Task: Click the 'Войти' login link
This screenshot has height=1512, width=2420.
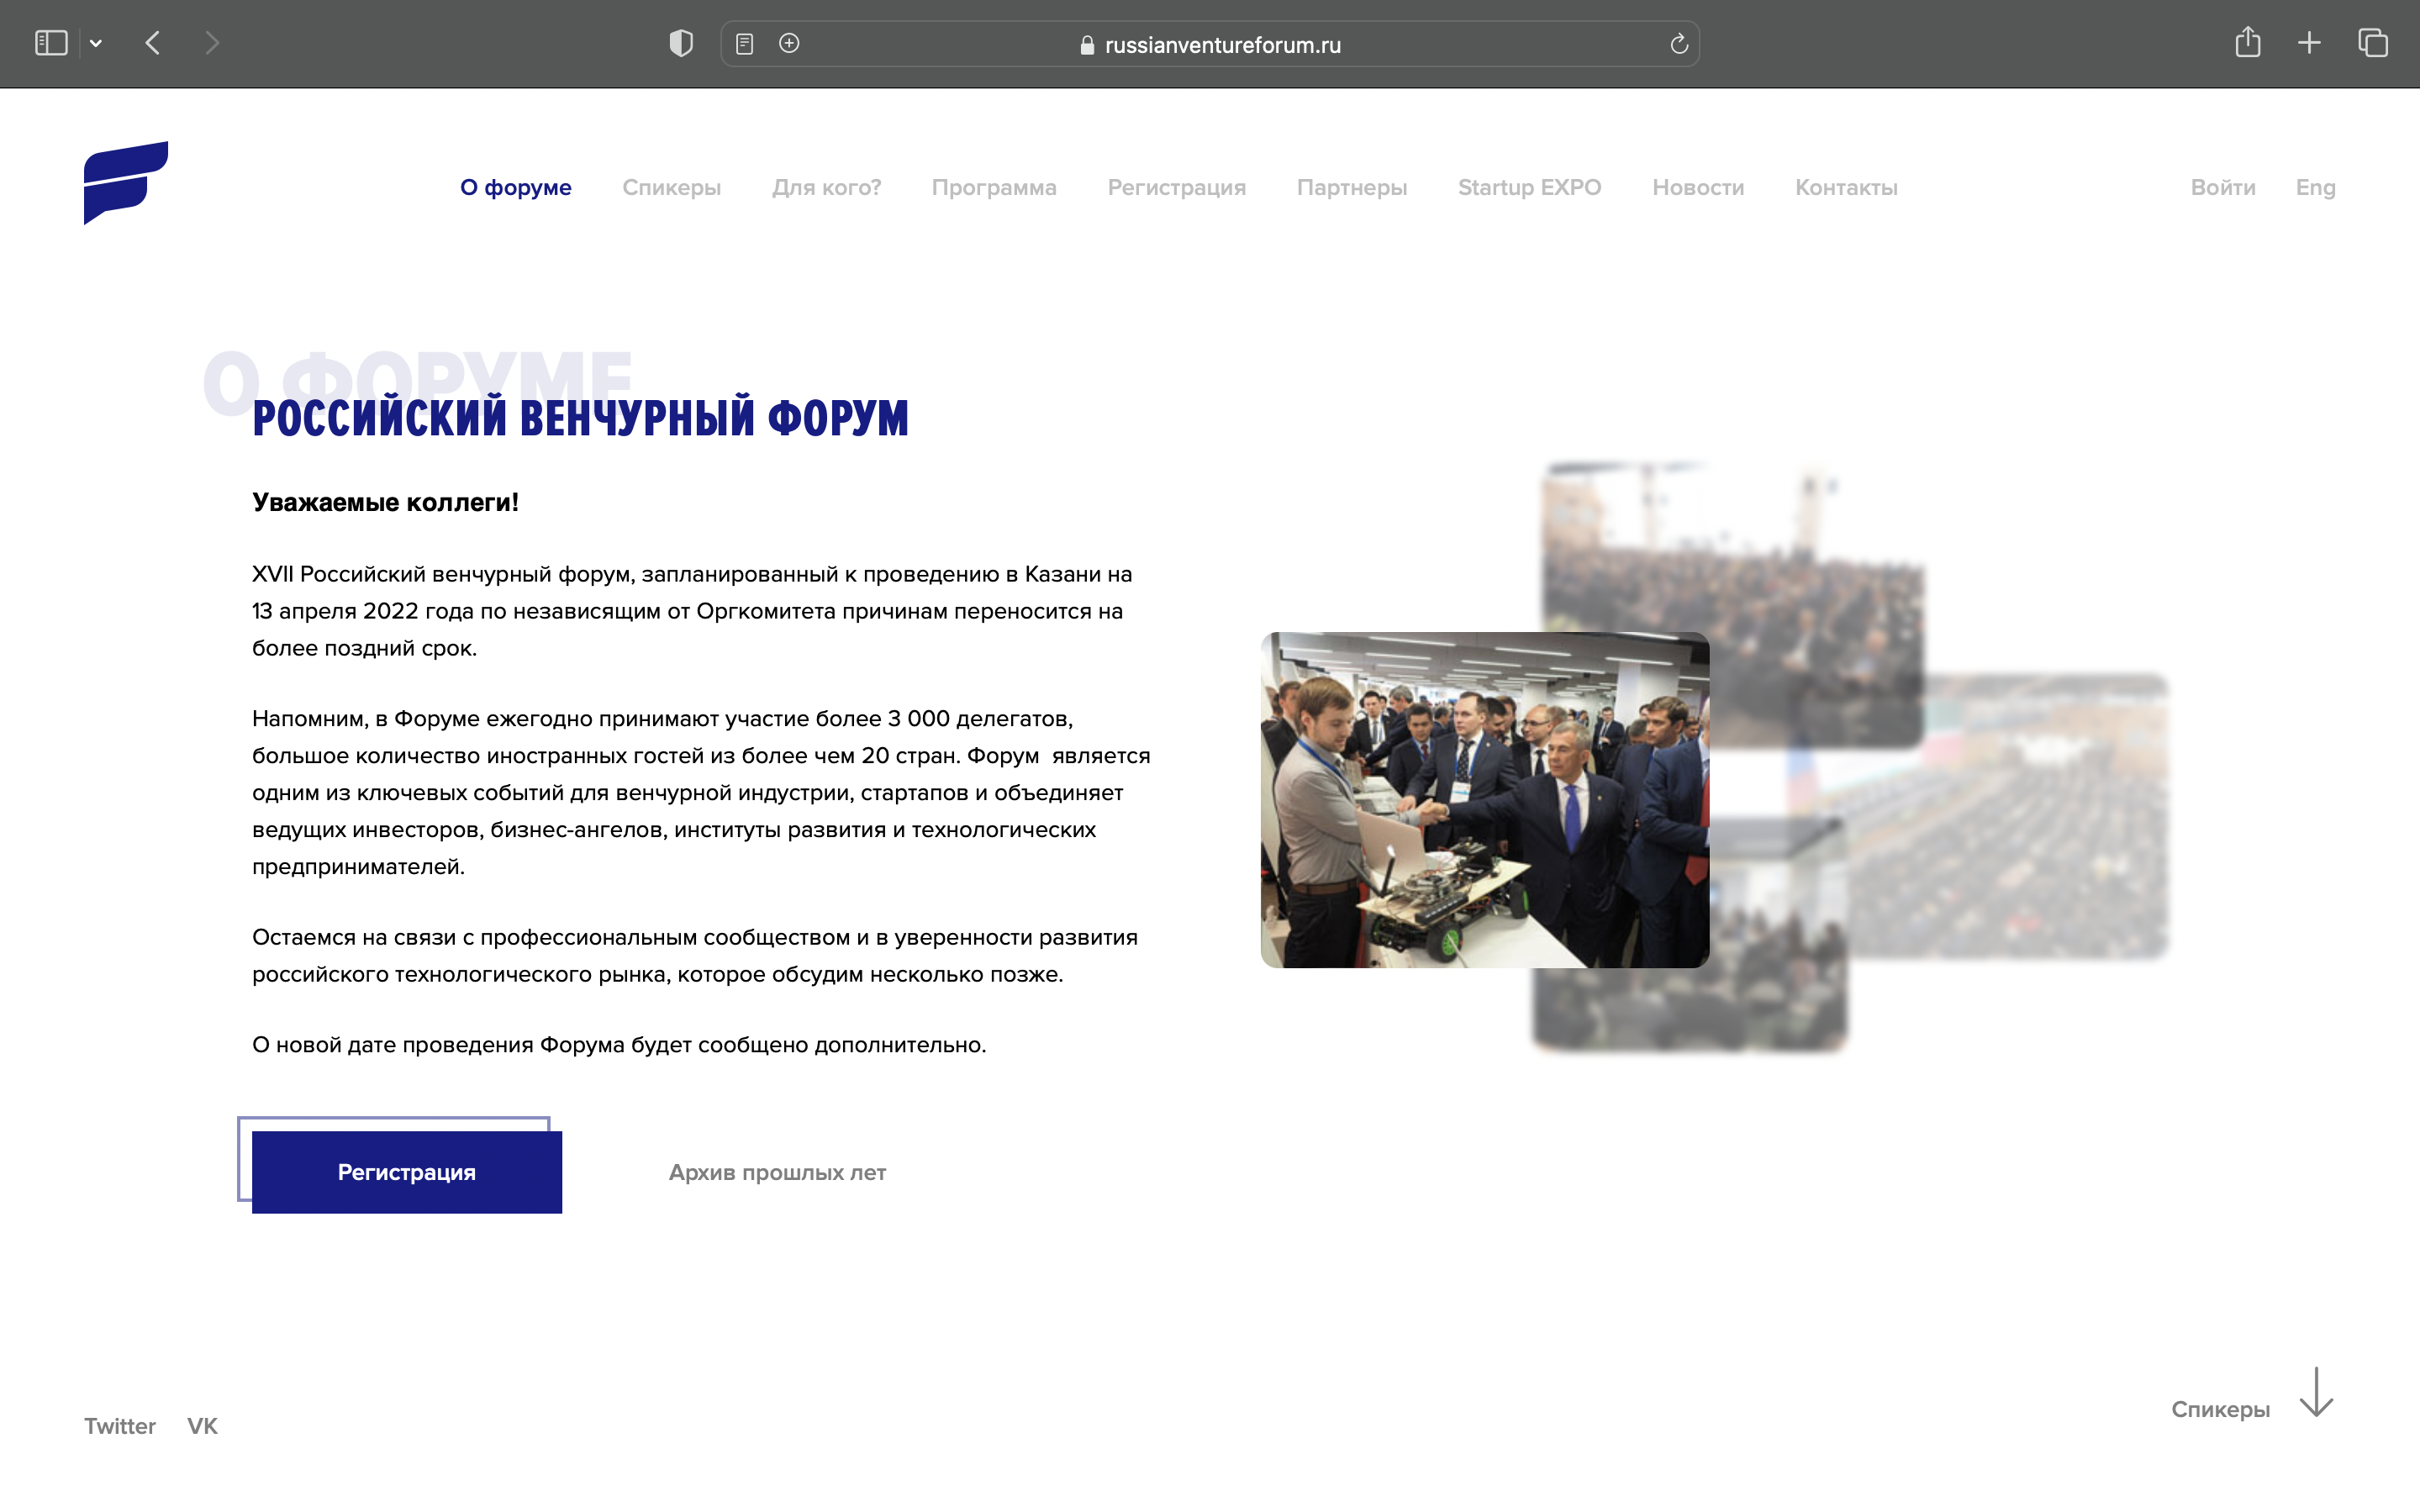Action: pyautogui.click(x=2223, y=187)
